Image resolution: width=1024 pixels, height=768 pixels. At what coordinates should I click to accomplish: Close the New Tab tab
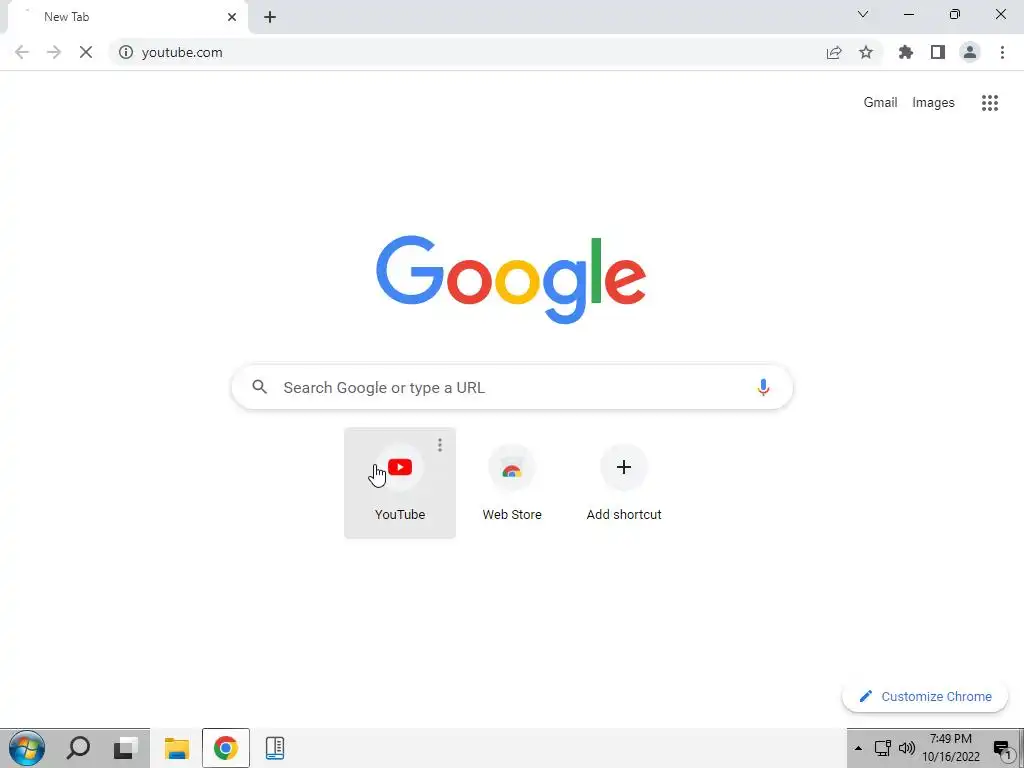click(232, 17)
